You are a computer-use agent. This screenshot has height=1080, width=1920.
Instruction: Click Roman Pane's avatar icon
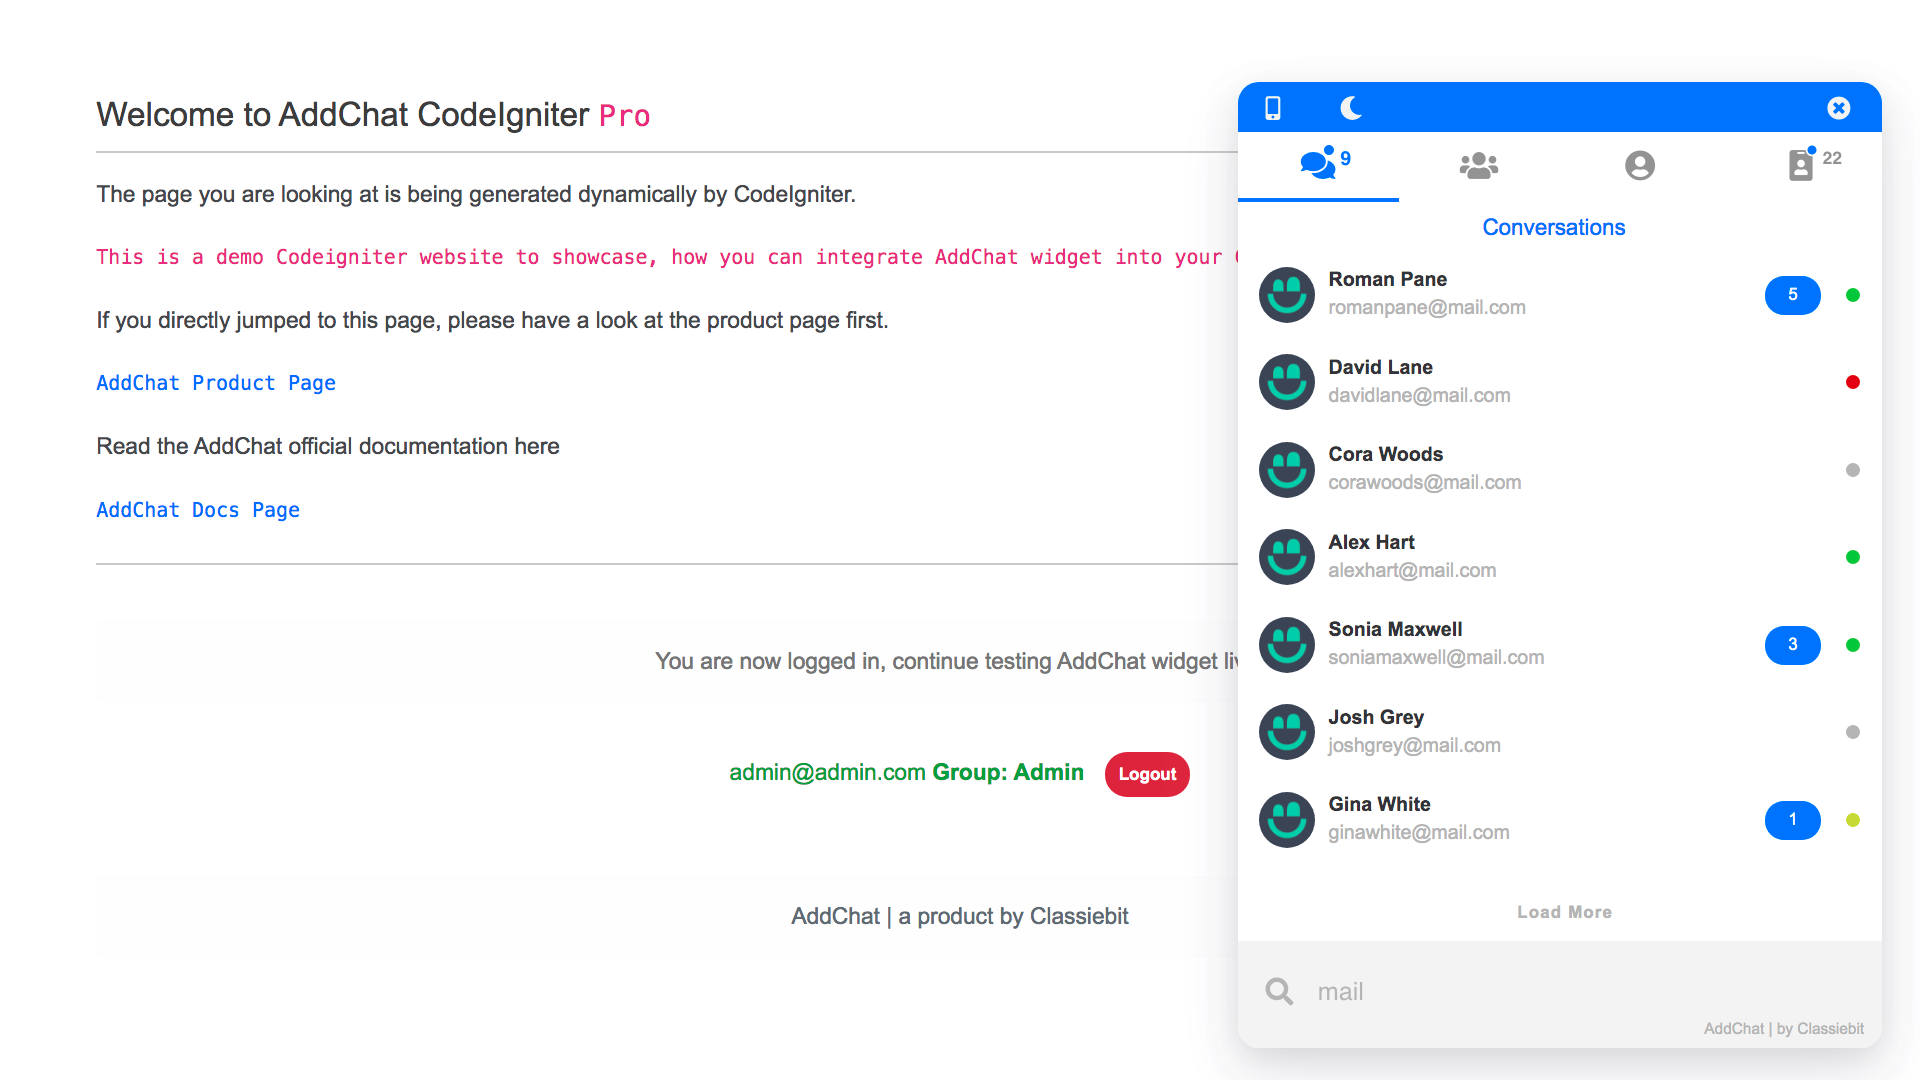(1286, 294)
